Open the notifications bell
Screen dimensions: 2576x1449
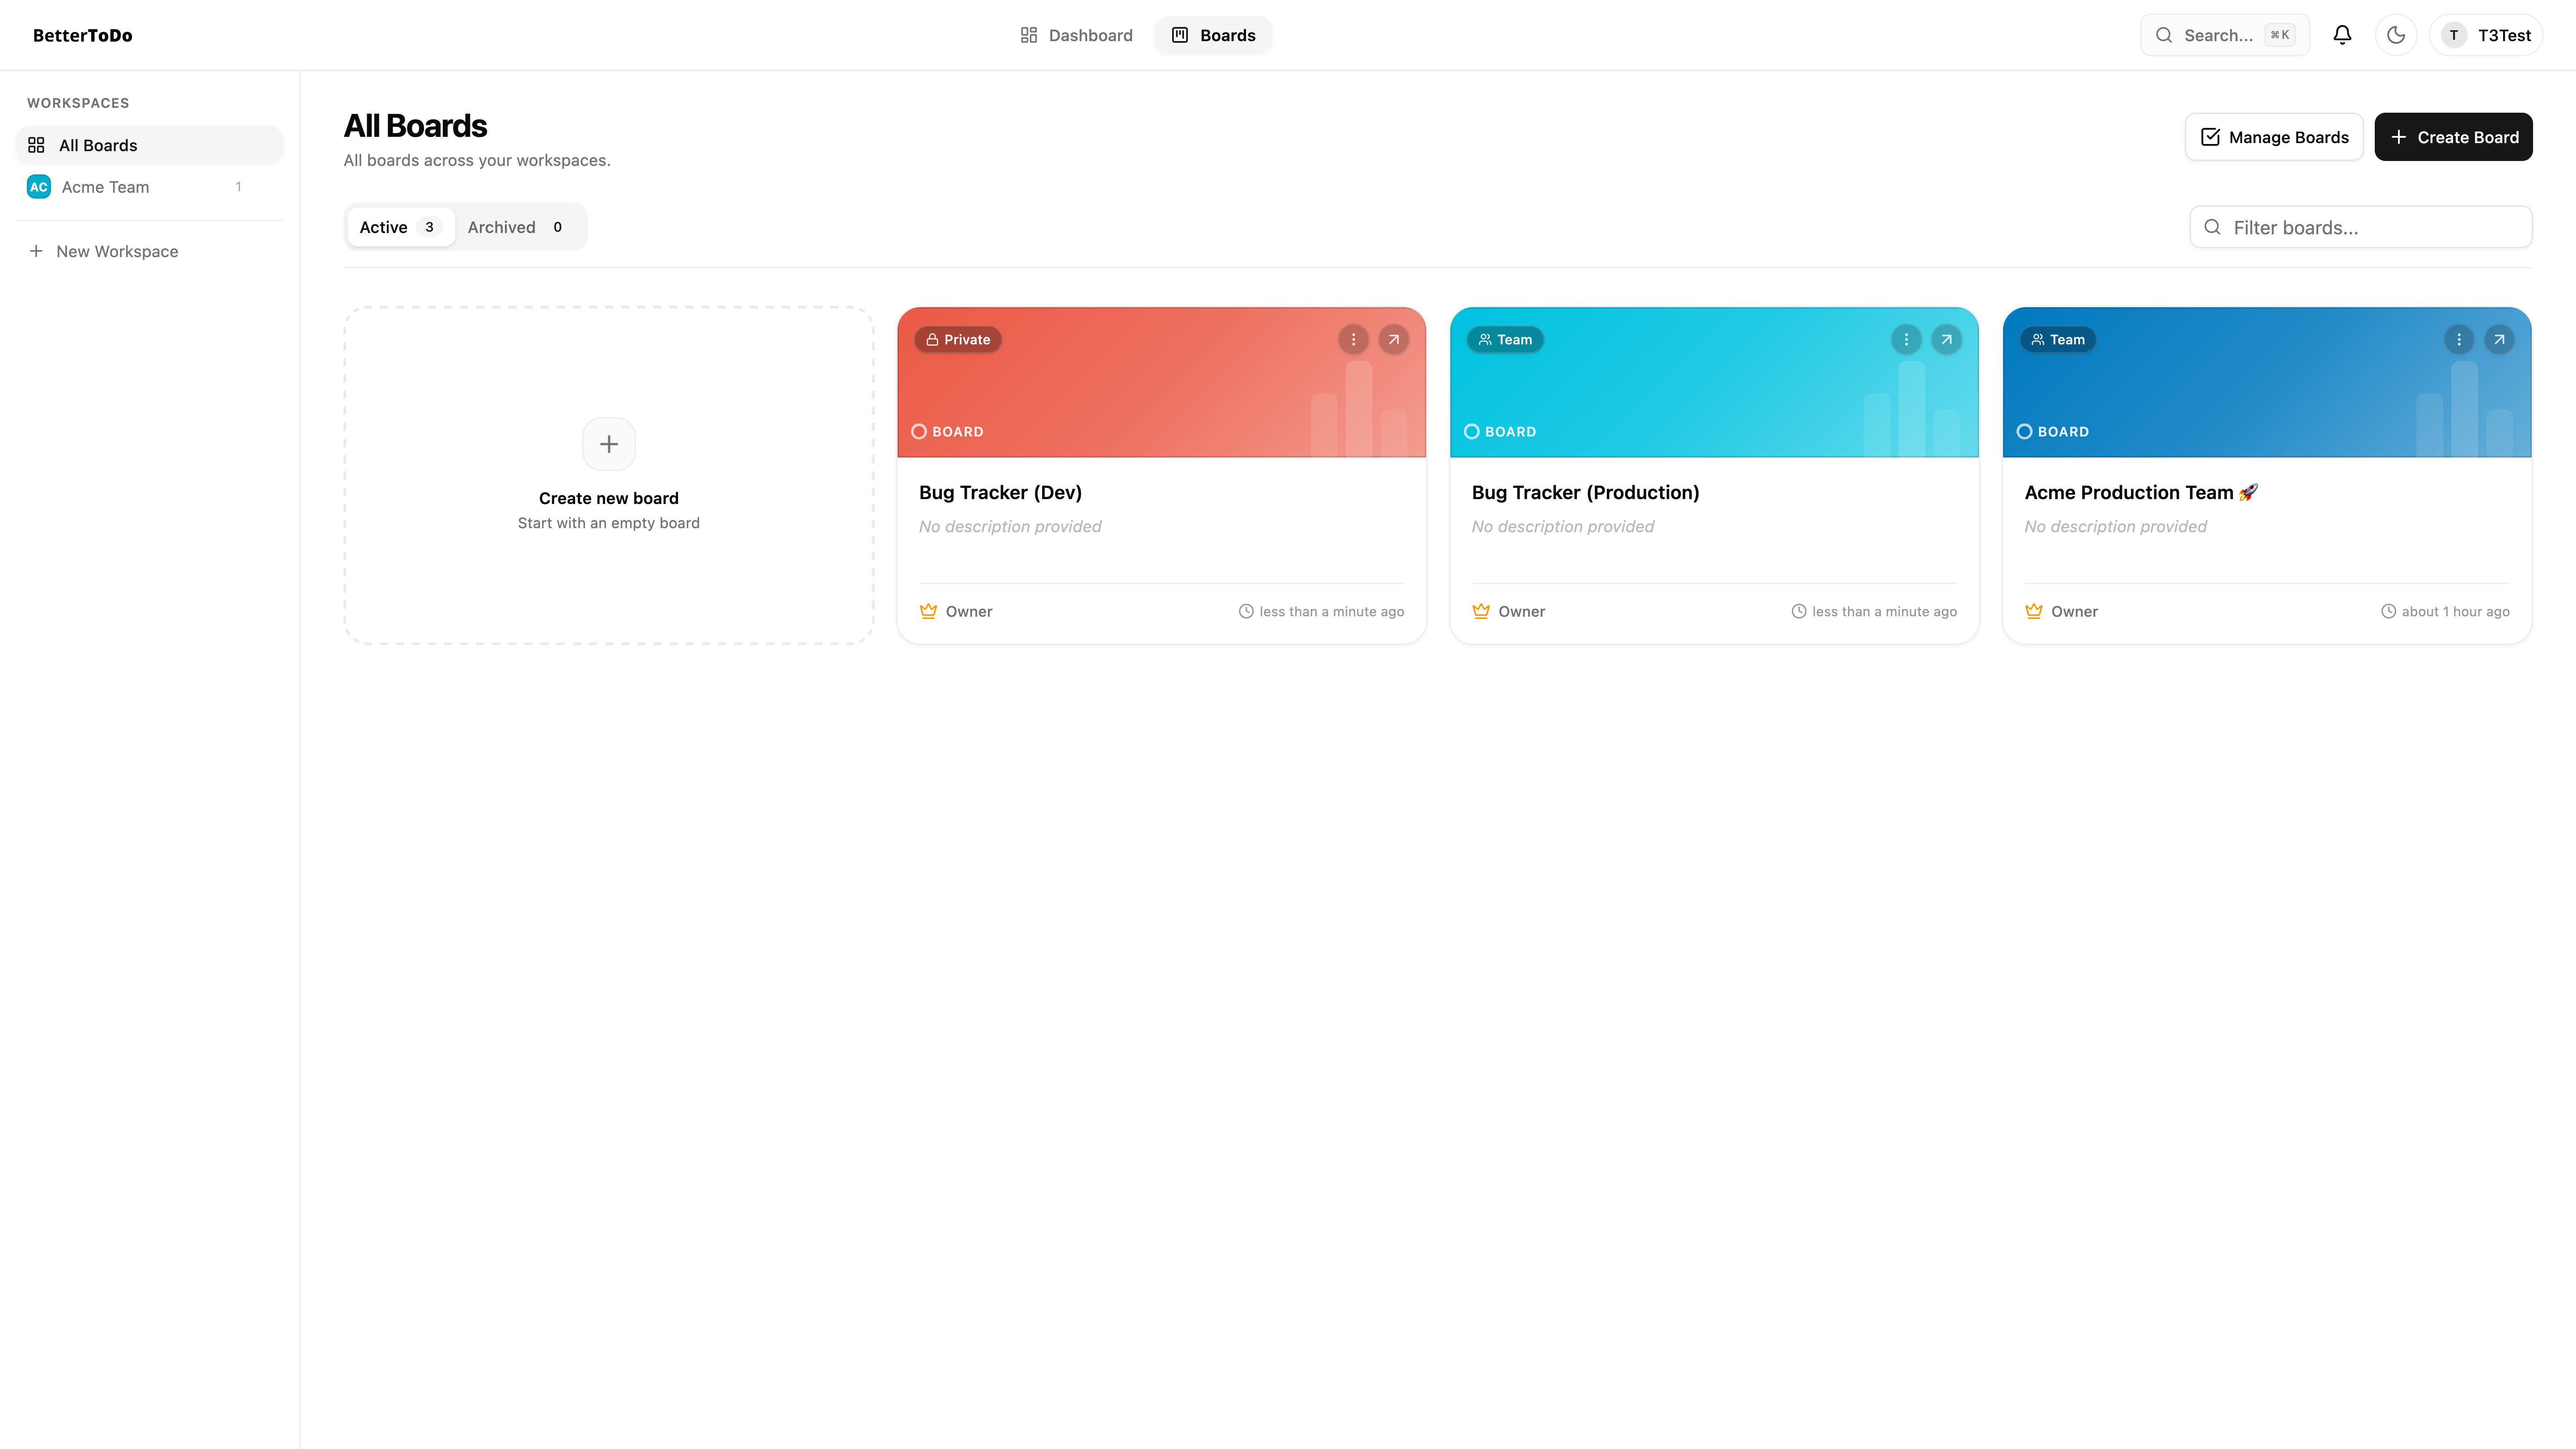pyautogui.click(x=2342, y=35)
